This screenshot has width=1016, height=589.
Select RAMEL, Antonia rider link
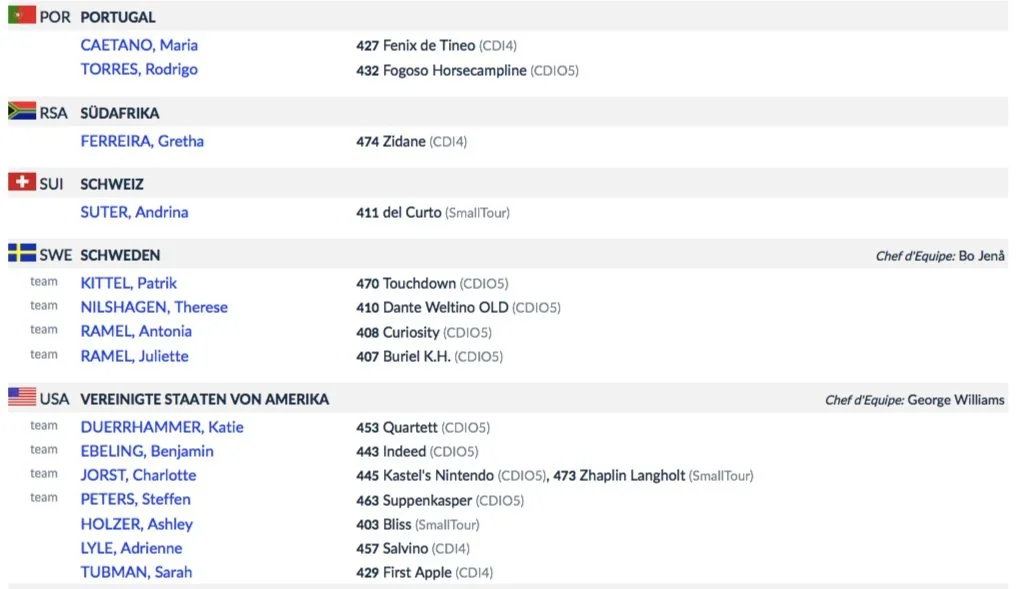[136, 331]
